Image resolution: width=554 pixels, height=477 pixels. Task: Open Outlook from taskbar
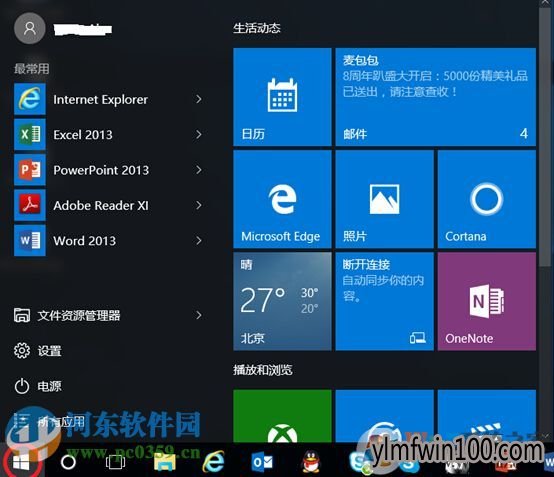coord(263,462)
